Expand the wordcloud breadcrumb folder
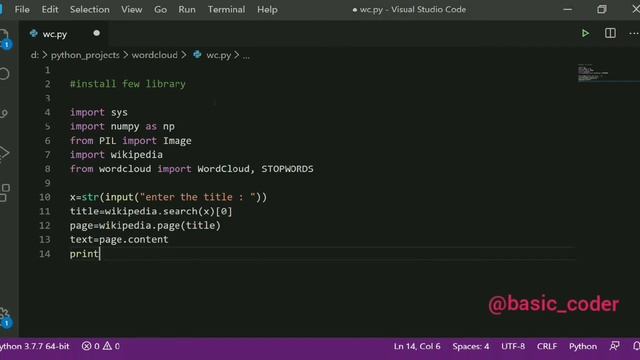The image size is (640, 360). pyautogui.click(x=154, y=55)
